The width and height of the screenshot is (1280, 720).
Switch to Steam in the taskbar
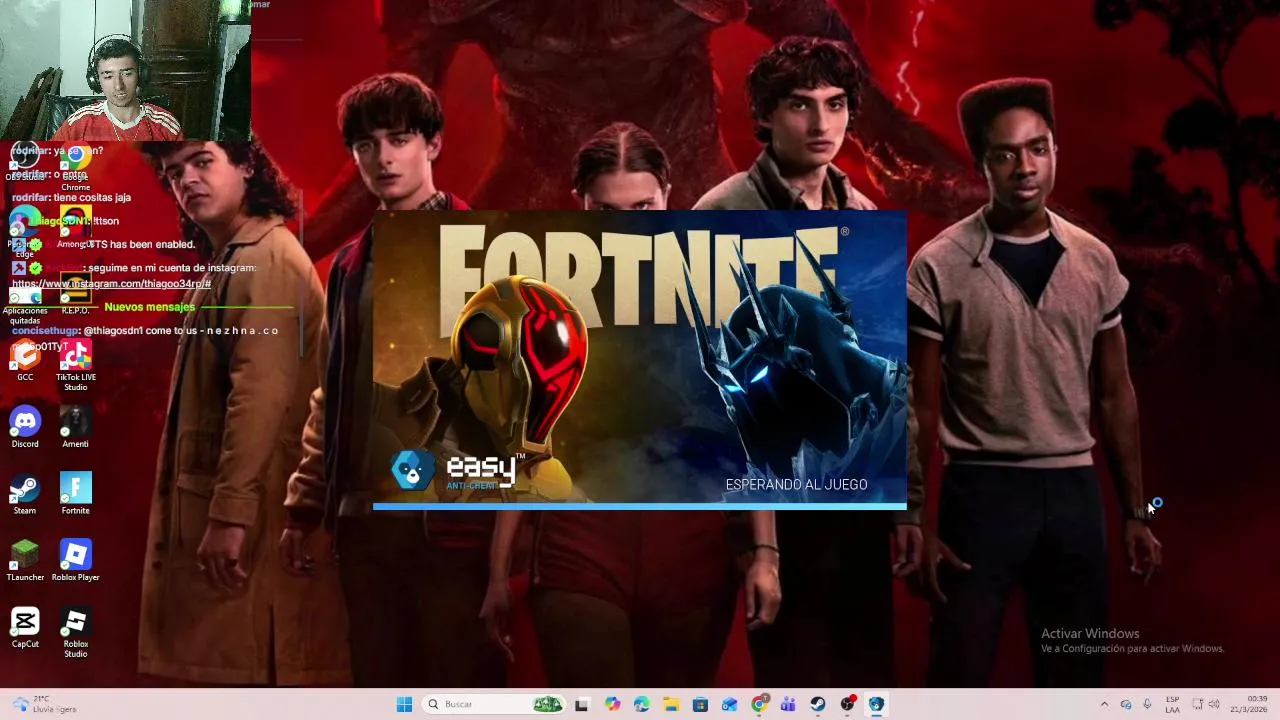818,704
